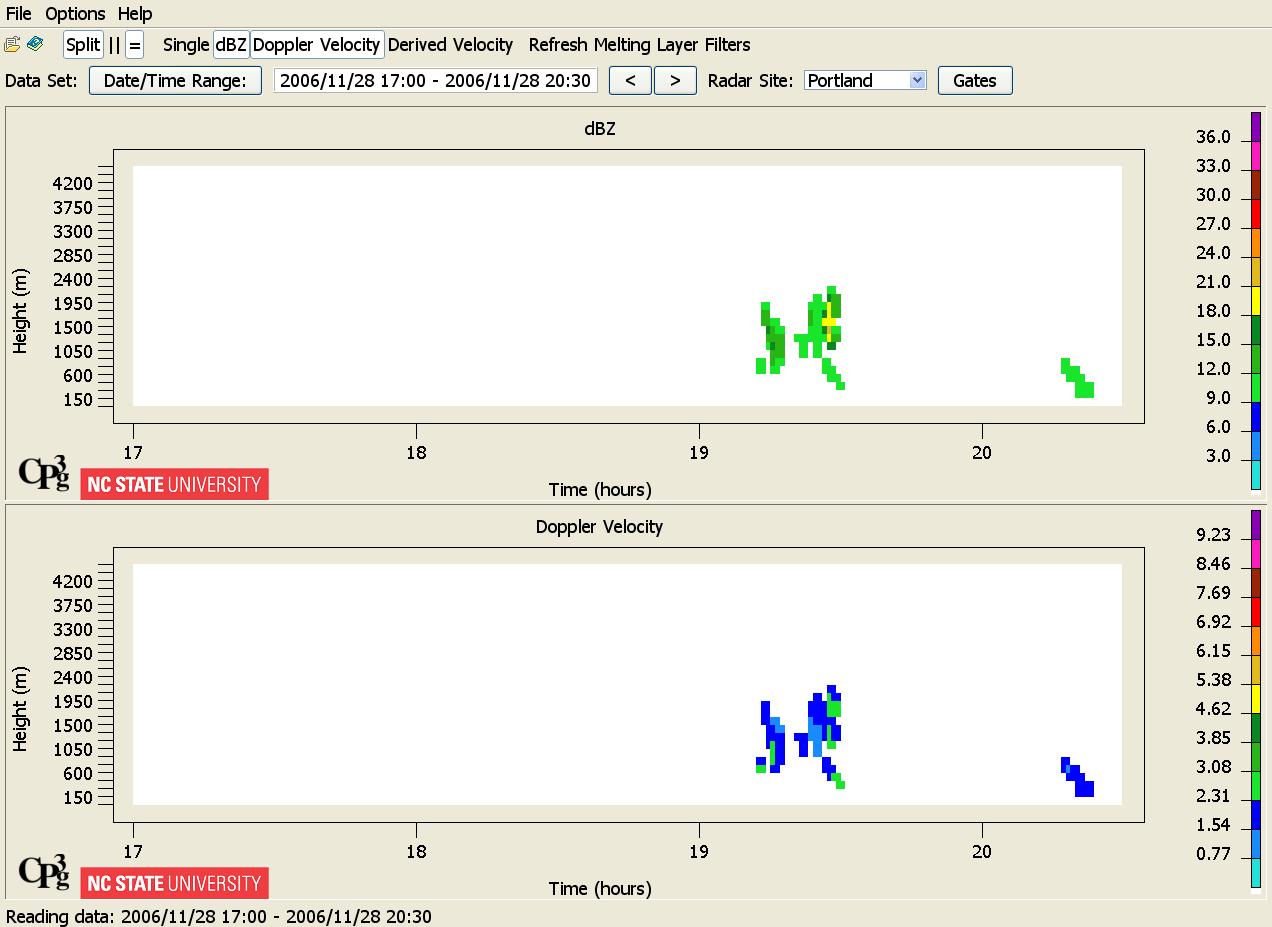Click the Gates button

pyautogui.click(x=975, y=81)
